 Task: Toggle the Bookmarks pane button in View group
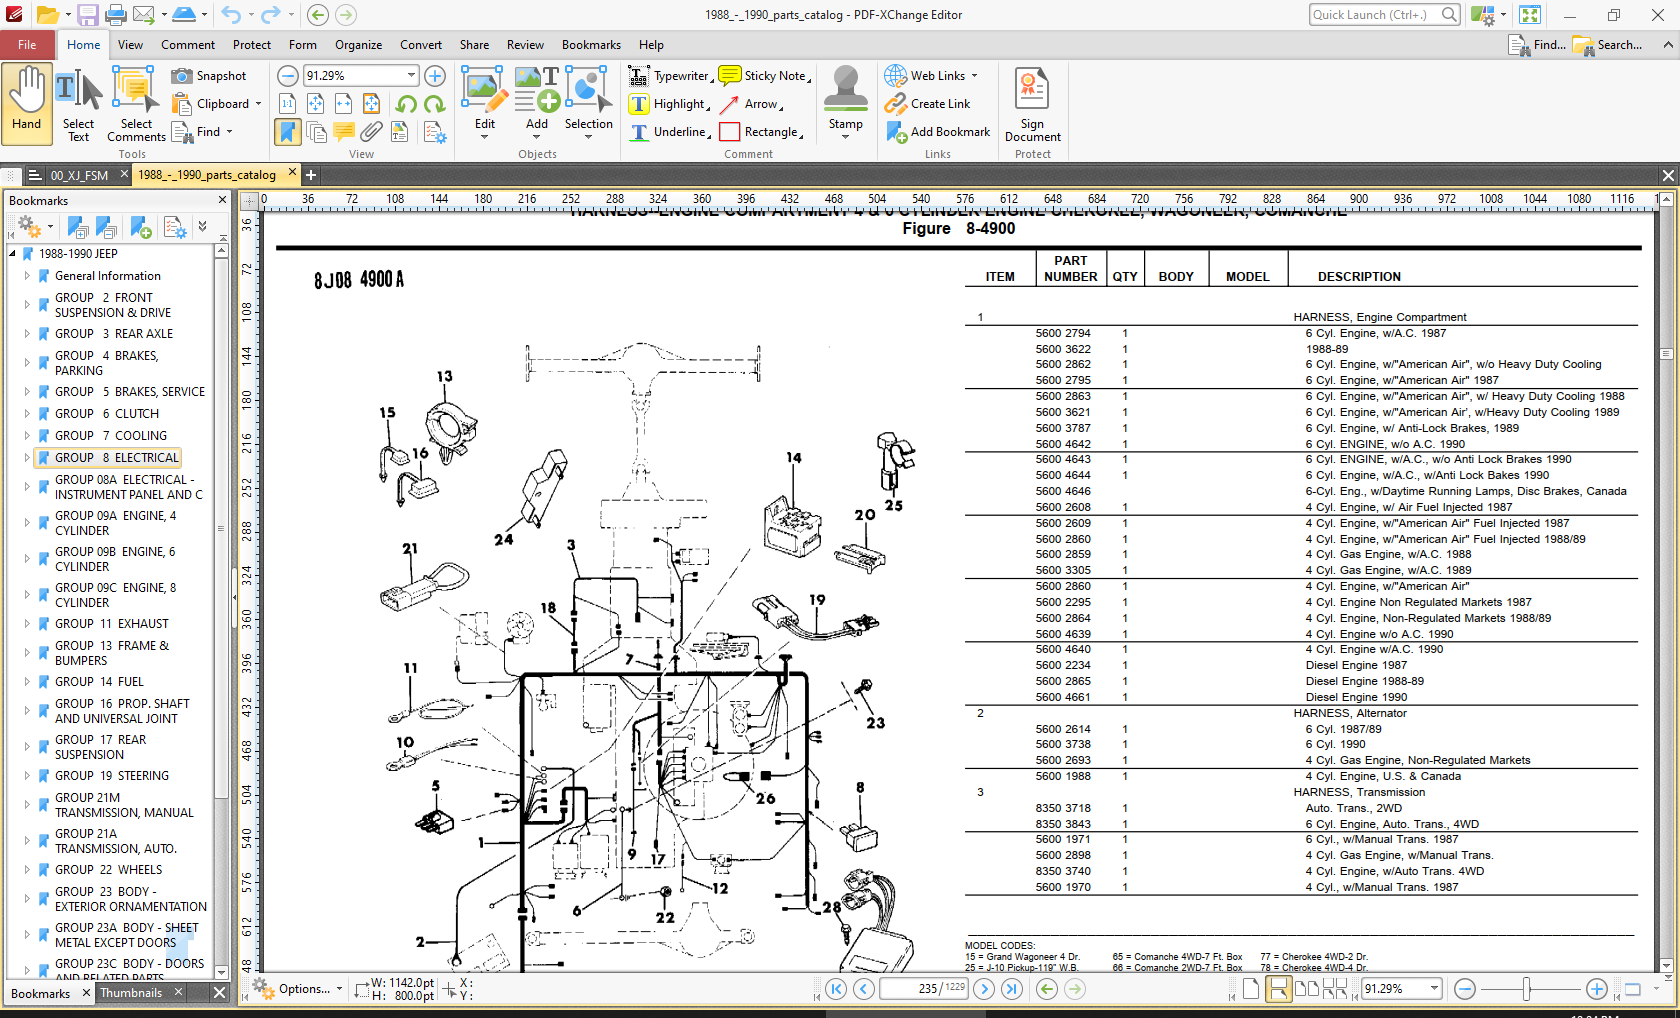[x=288, y=132]
